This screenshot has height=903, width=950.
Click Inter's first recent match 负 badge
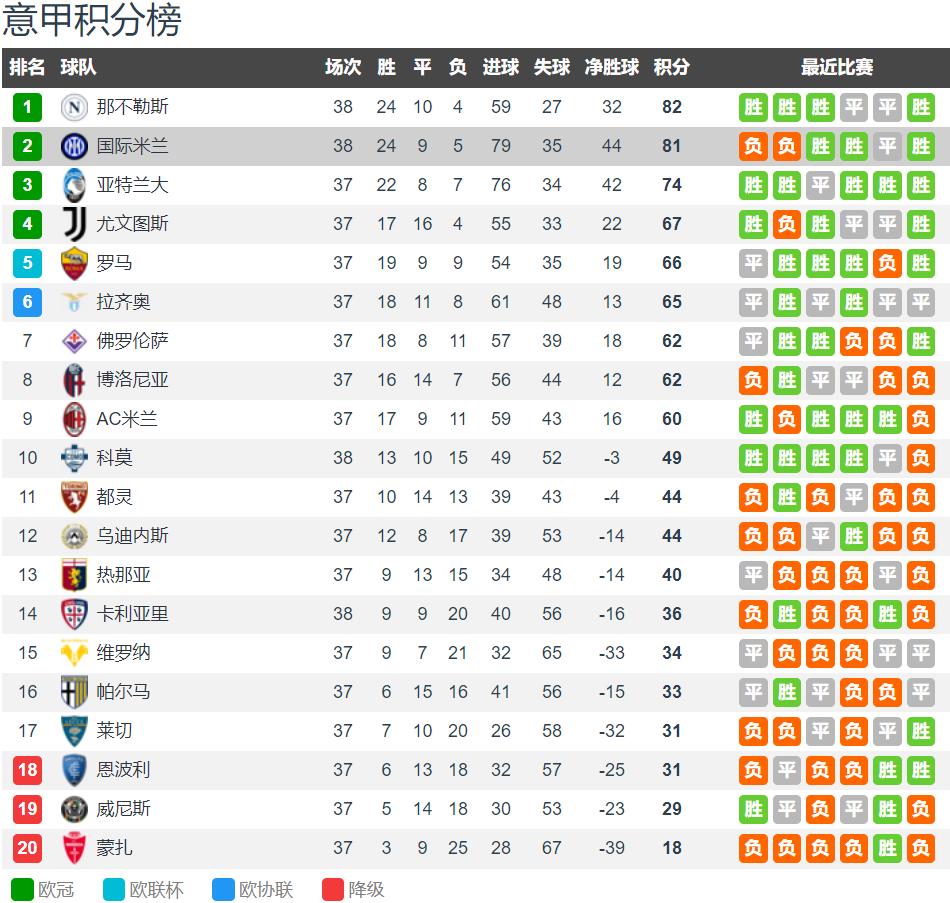click(x=753, y=146)
